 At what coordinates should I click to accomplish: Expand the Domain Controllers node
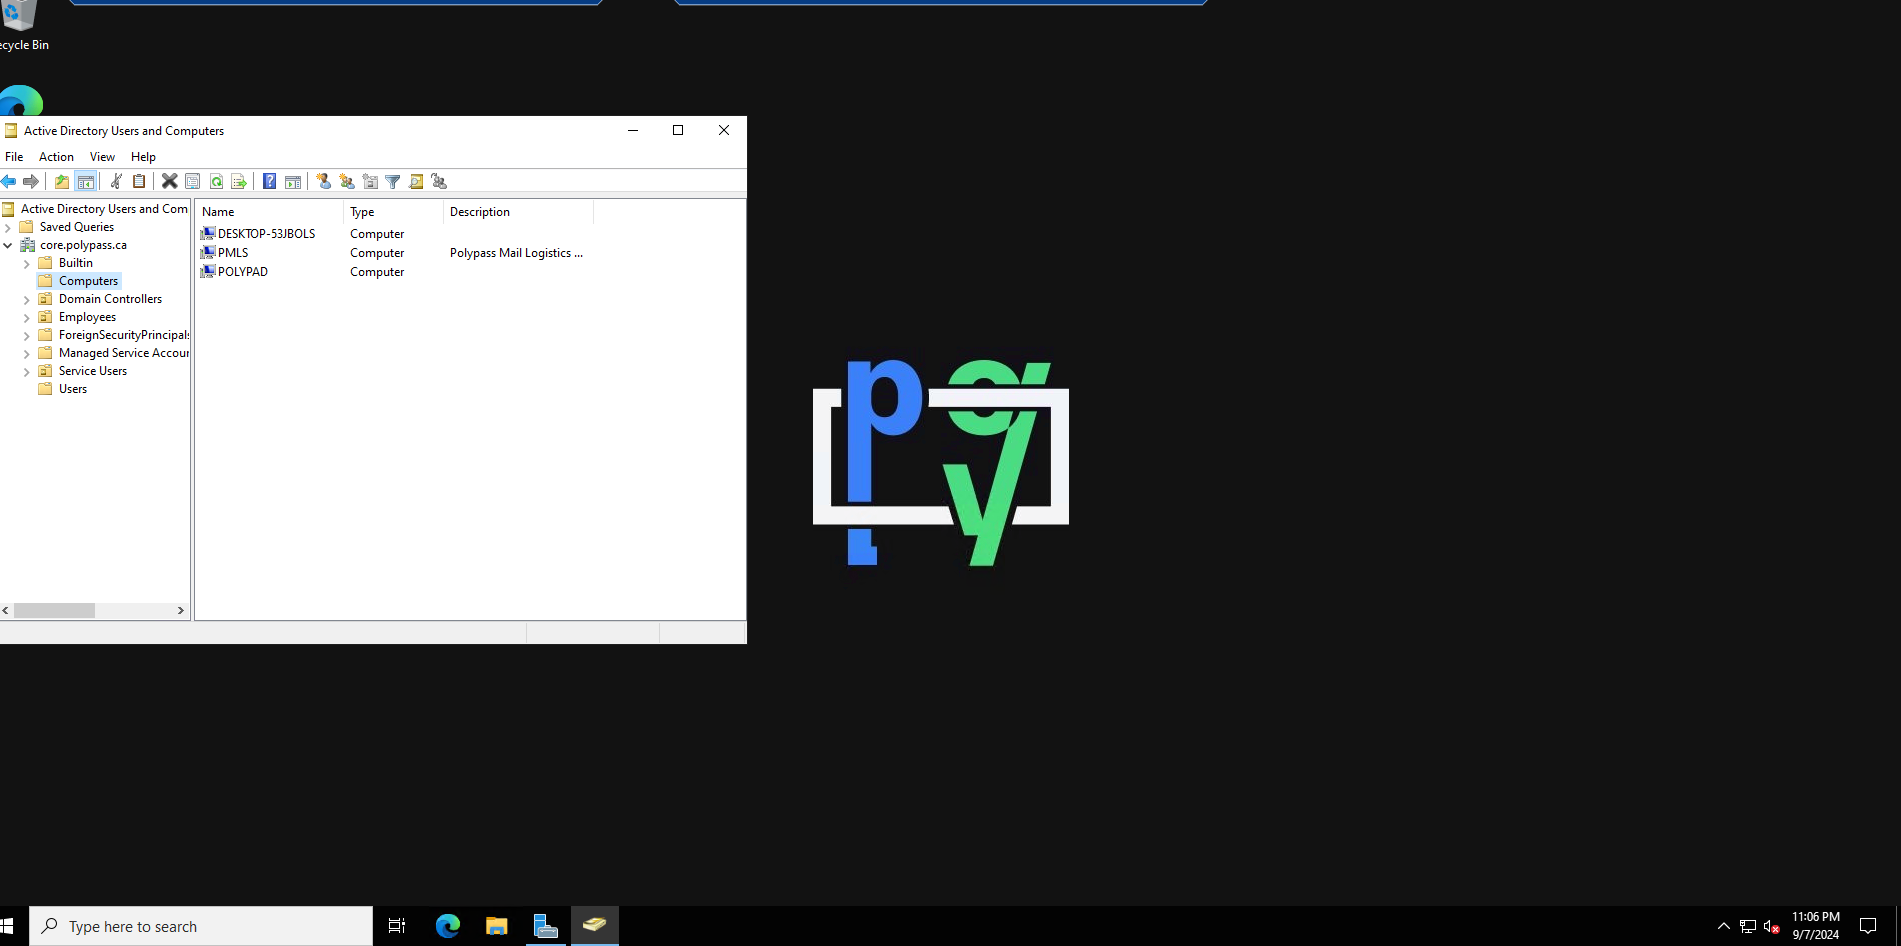tap(27, 299)
